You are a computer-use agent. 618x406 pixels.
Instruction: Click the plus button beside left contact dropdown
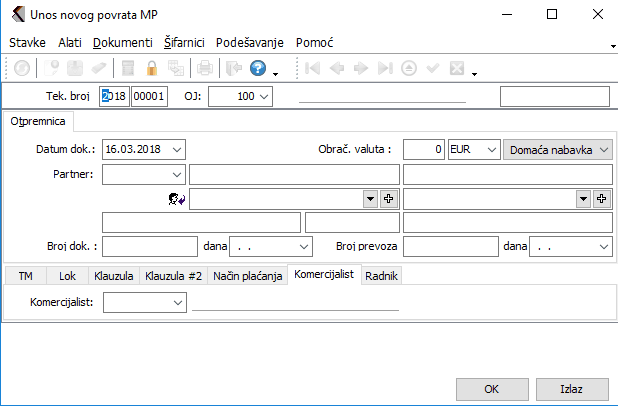point(390,199)
